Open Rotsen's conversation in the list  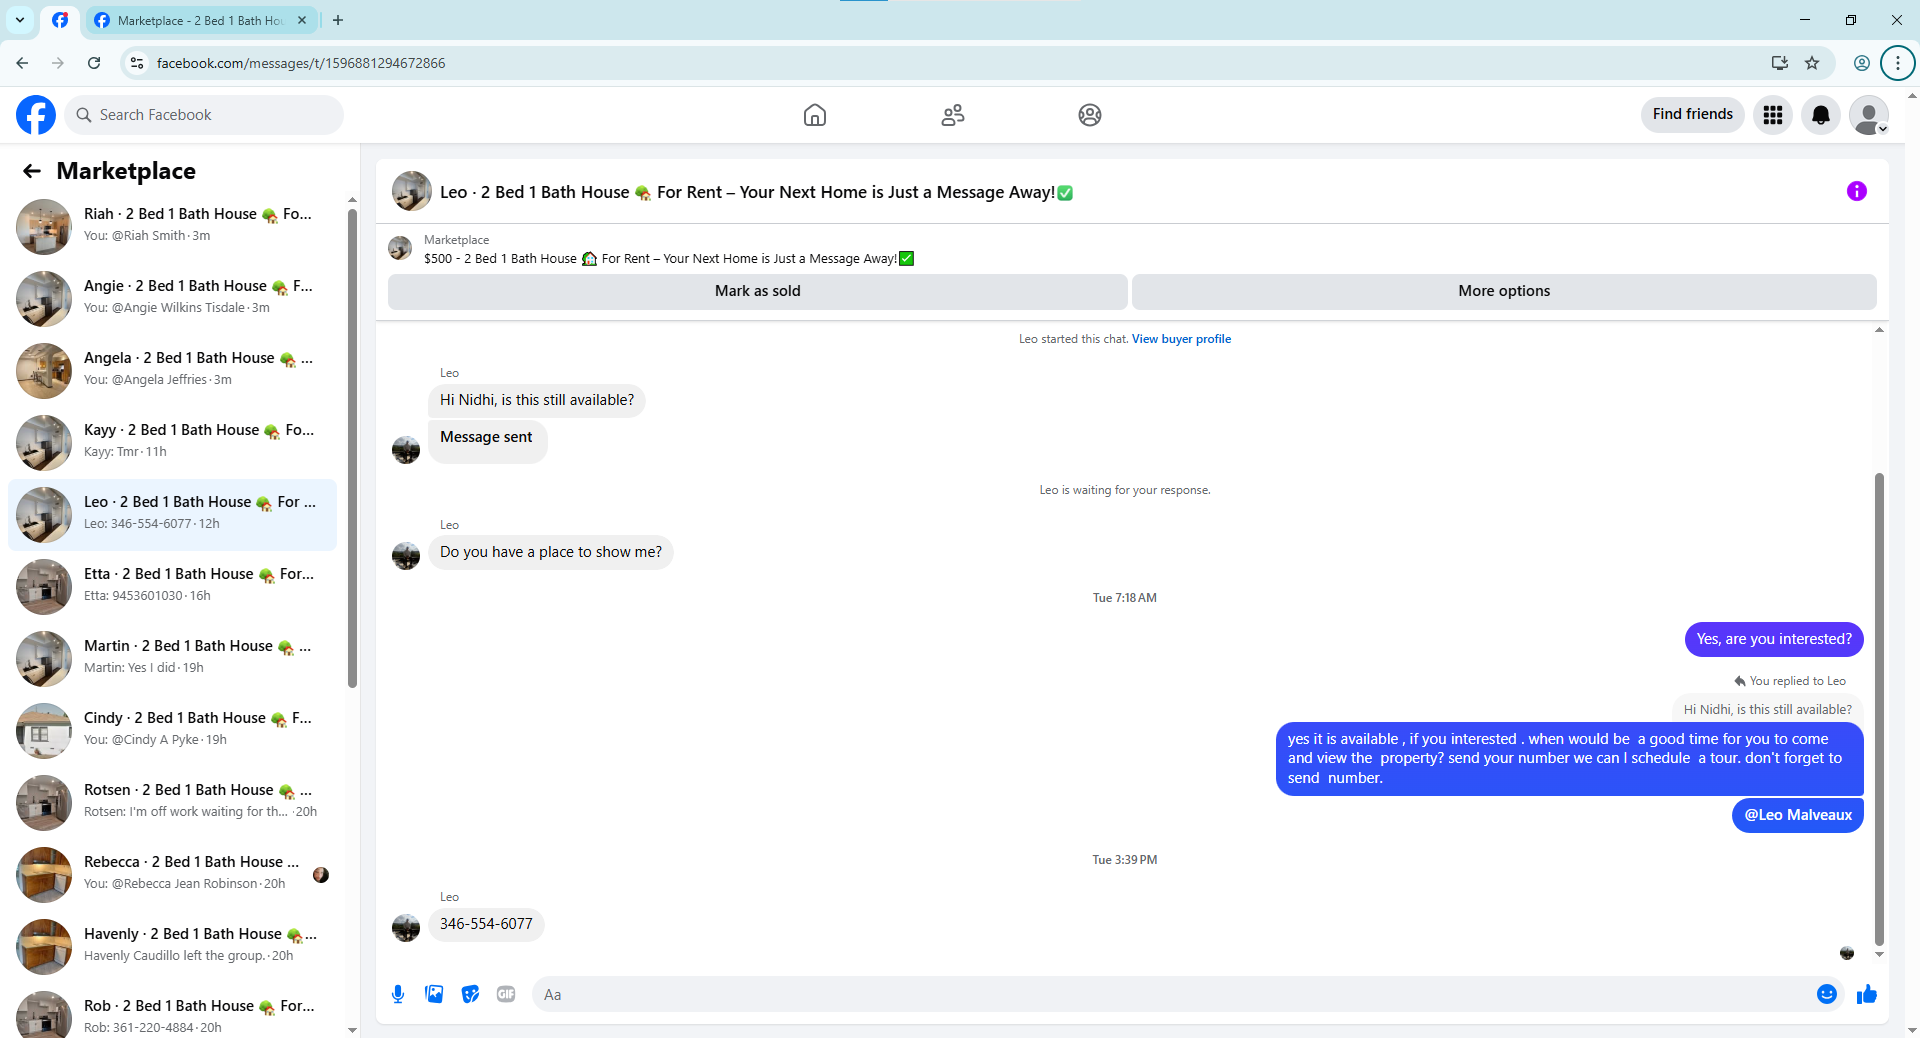(173, 802)
